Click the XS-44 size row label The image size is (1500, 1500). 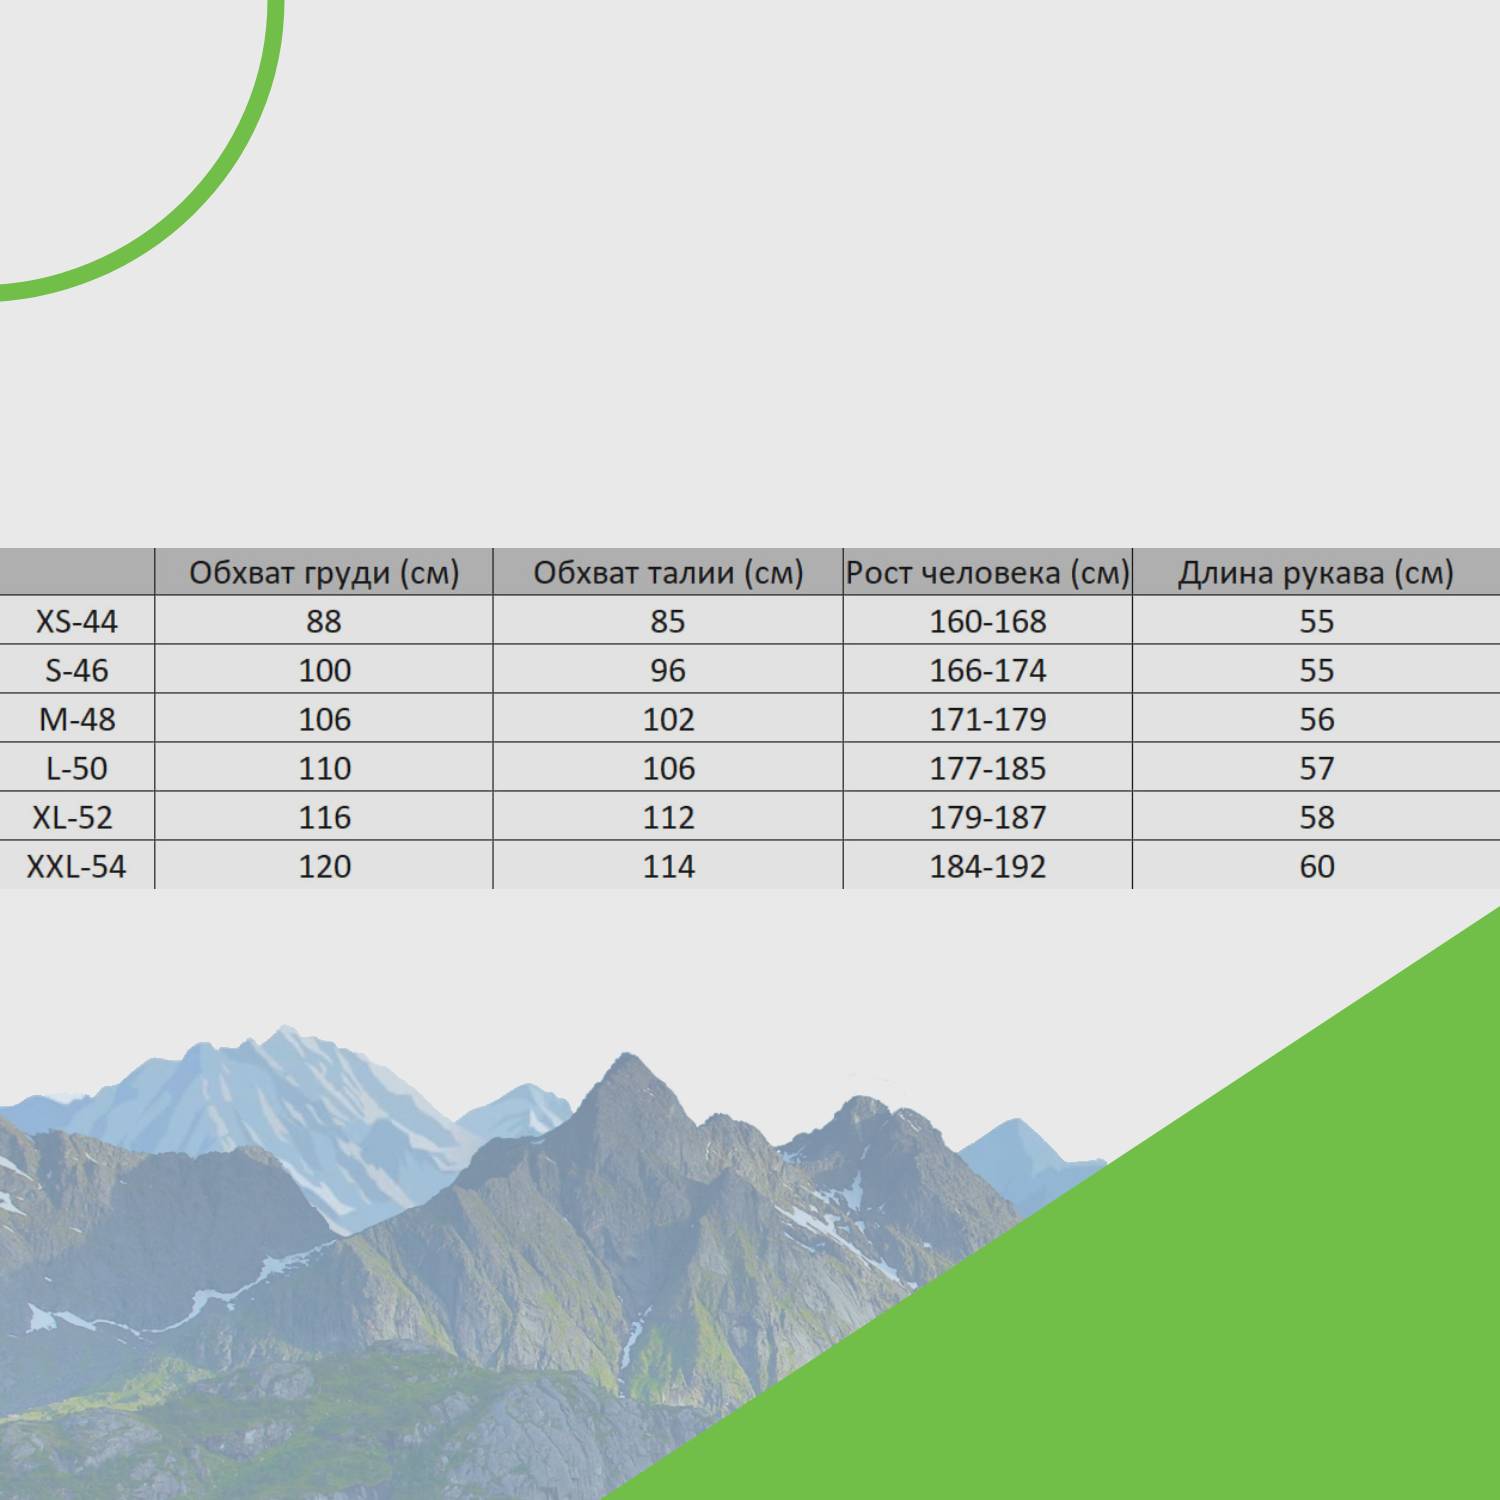click(x=77, y=621)
